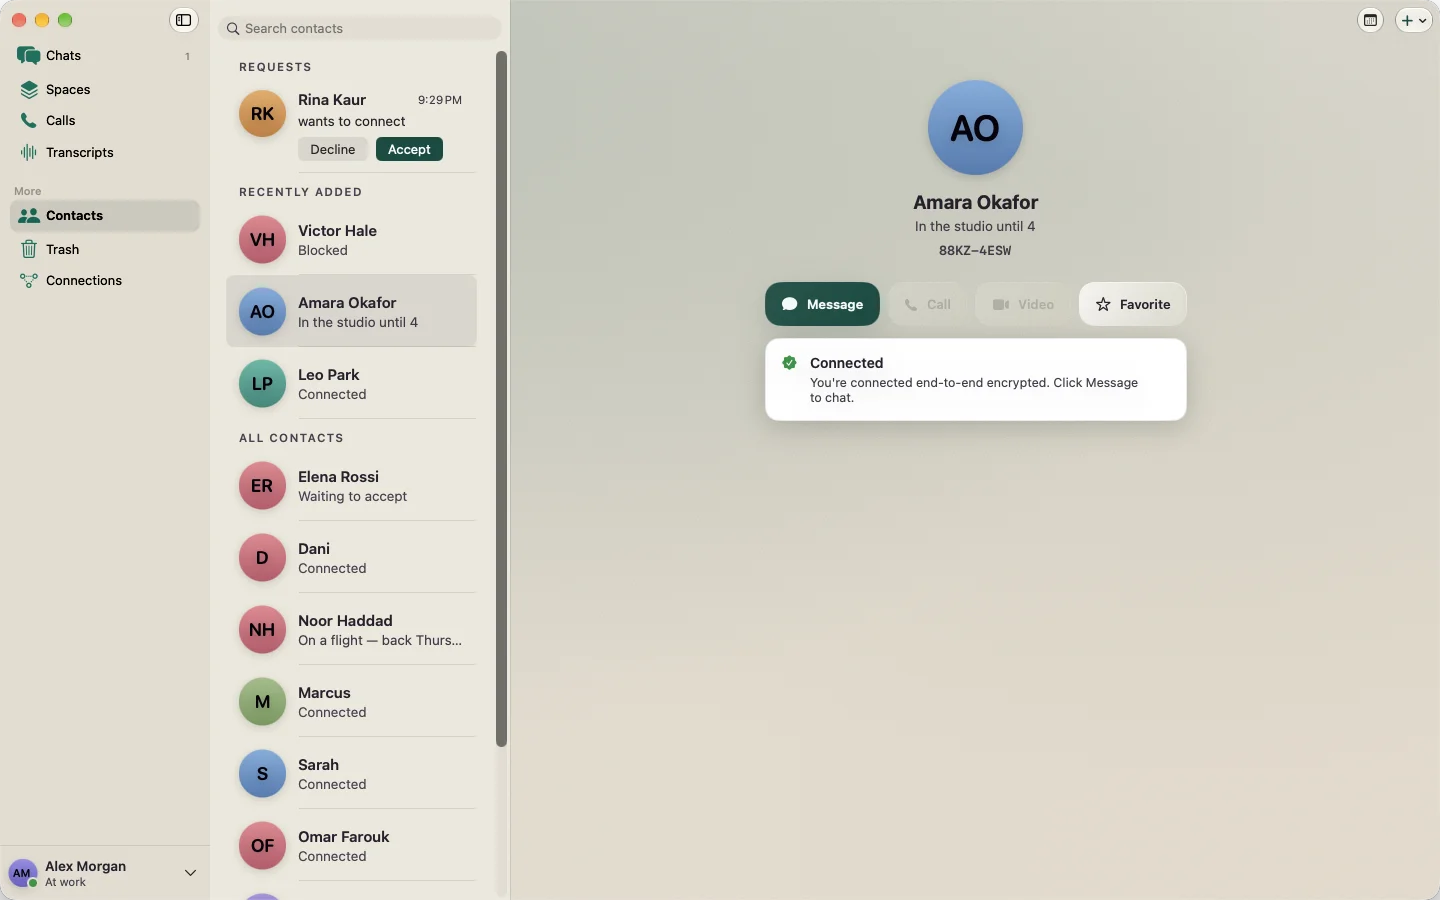Screen dimensions: 1440x900
Task: Click in the Search contacts field
Action: point(359,28)
